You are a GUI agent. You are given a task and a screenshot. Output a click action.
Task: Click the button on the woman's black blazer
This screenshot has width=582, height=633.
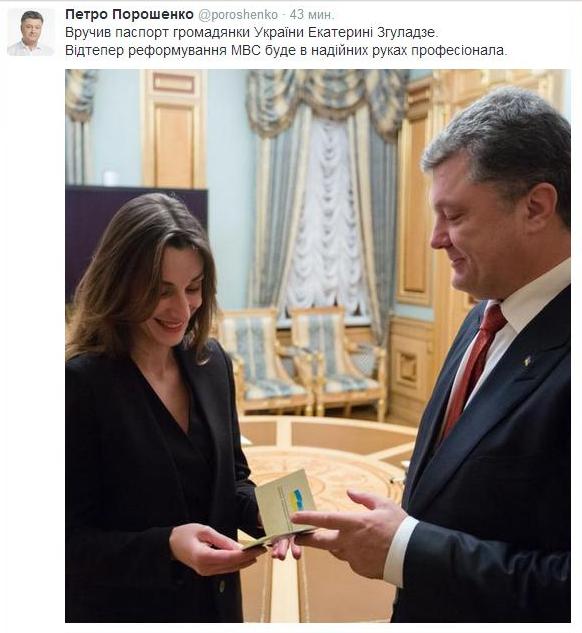point(222,585)
